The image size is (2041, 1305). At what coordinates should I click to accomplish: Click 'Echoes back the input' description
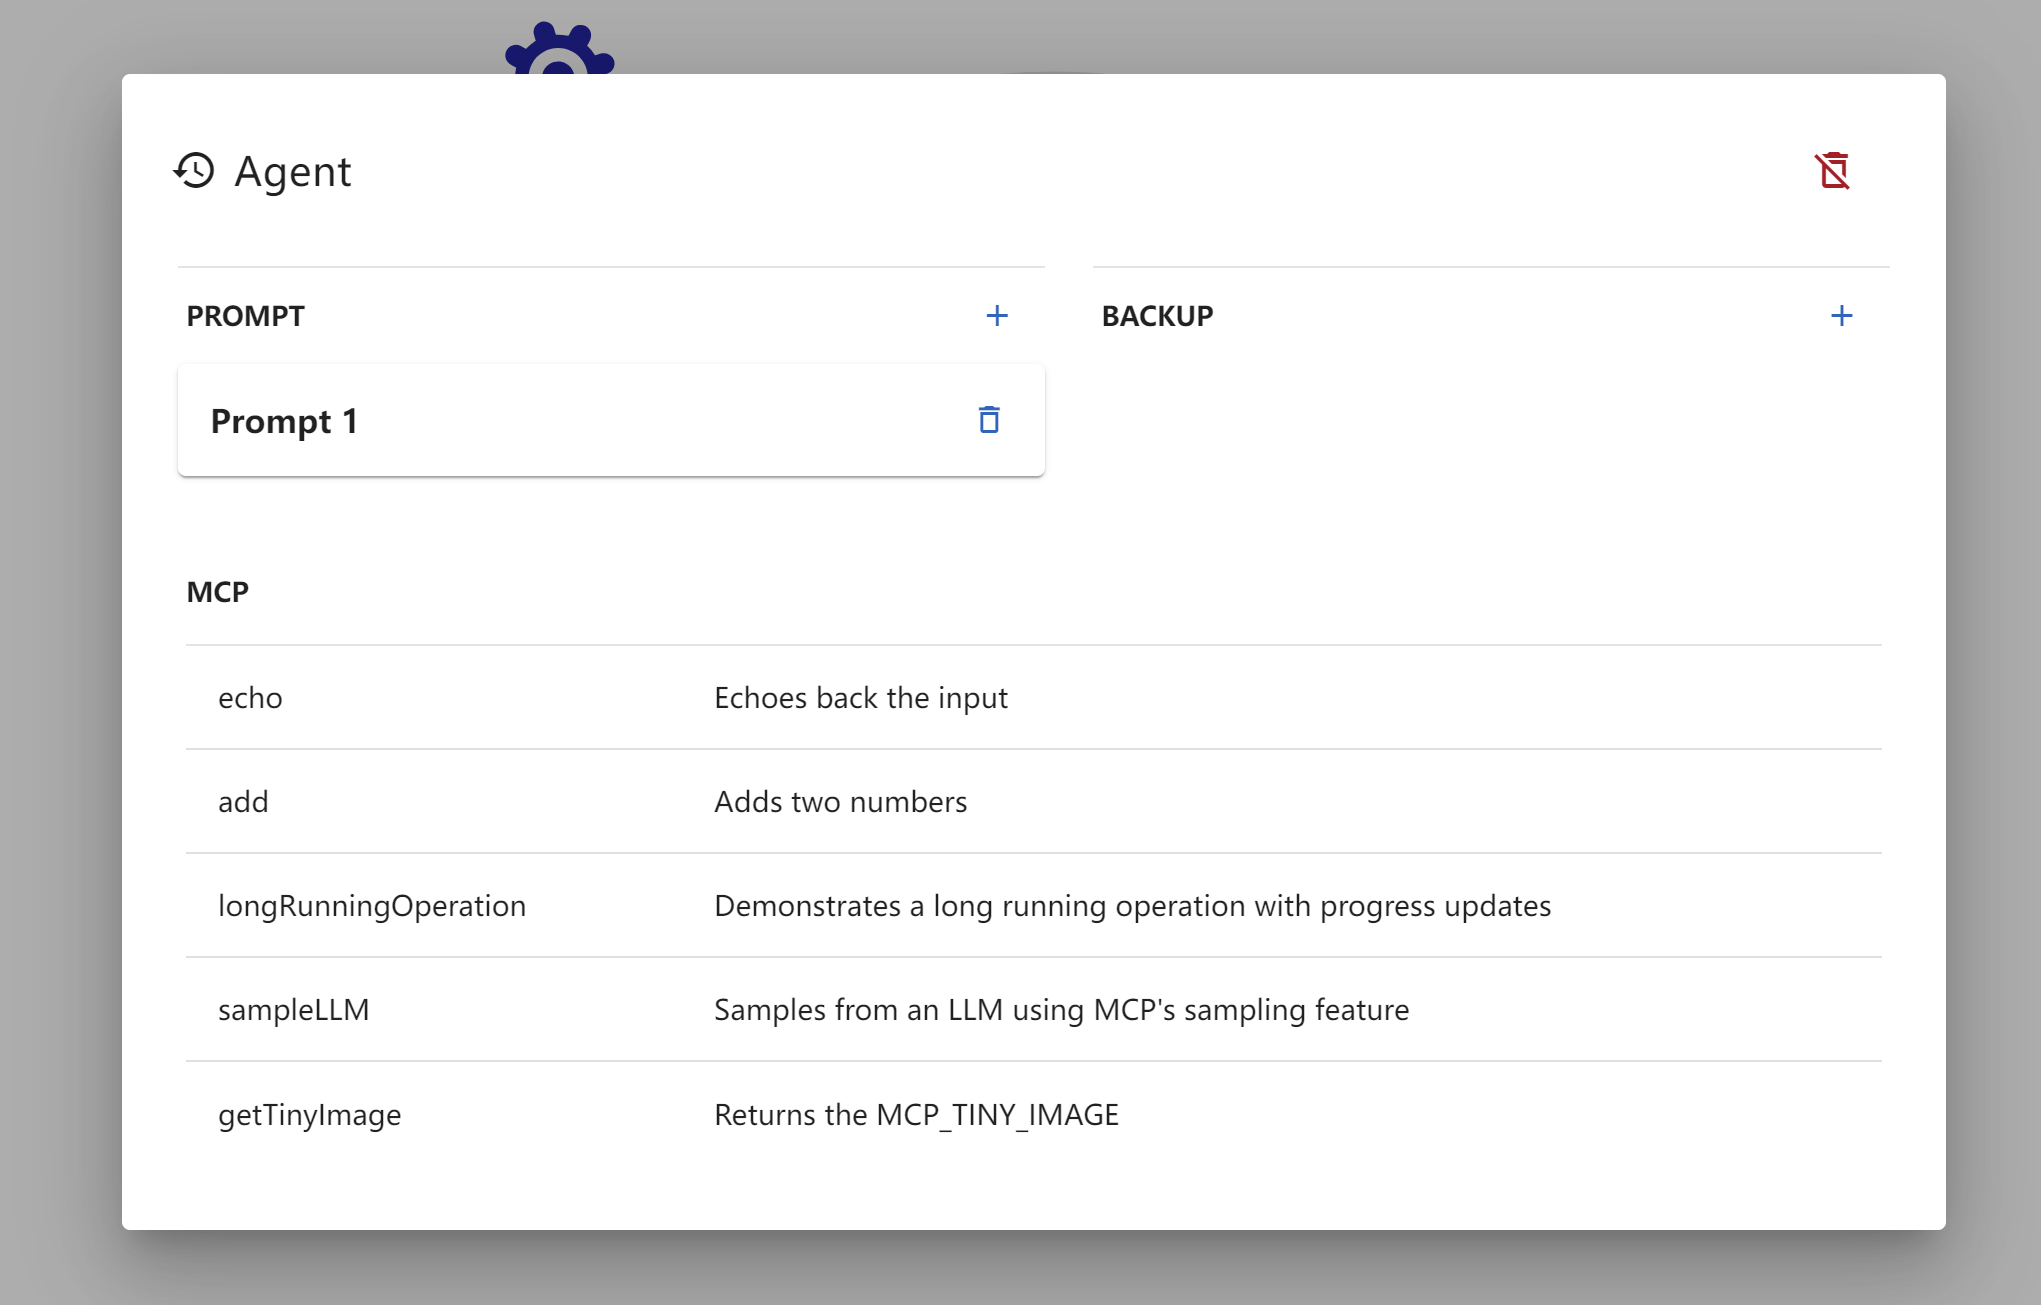tap(860, 698)
